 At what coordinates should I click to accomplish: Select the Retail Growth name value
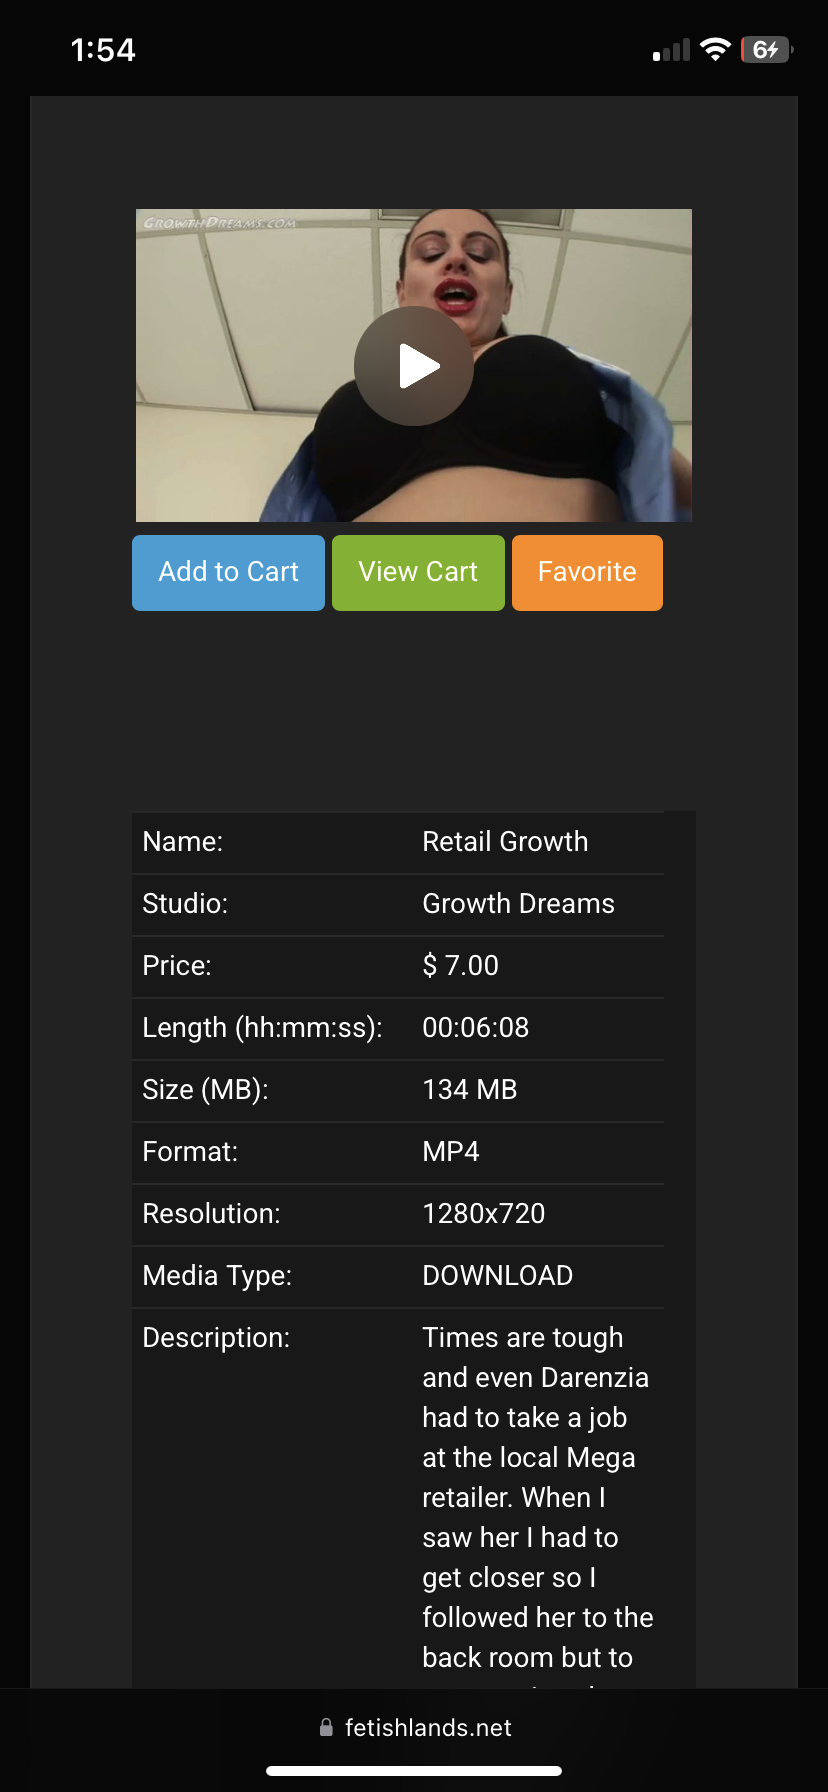pos(505,842)
